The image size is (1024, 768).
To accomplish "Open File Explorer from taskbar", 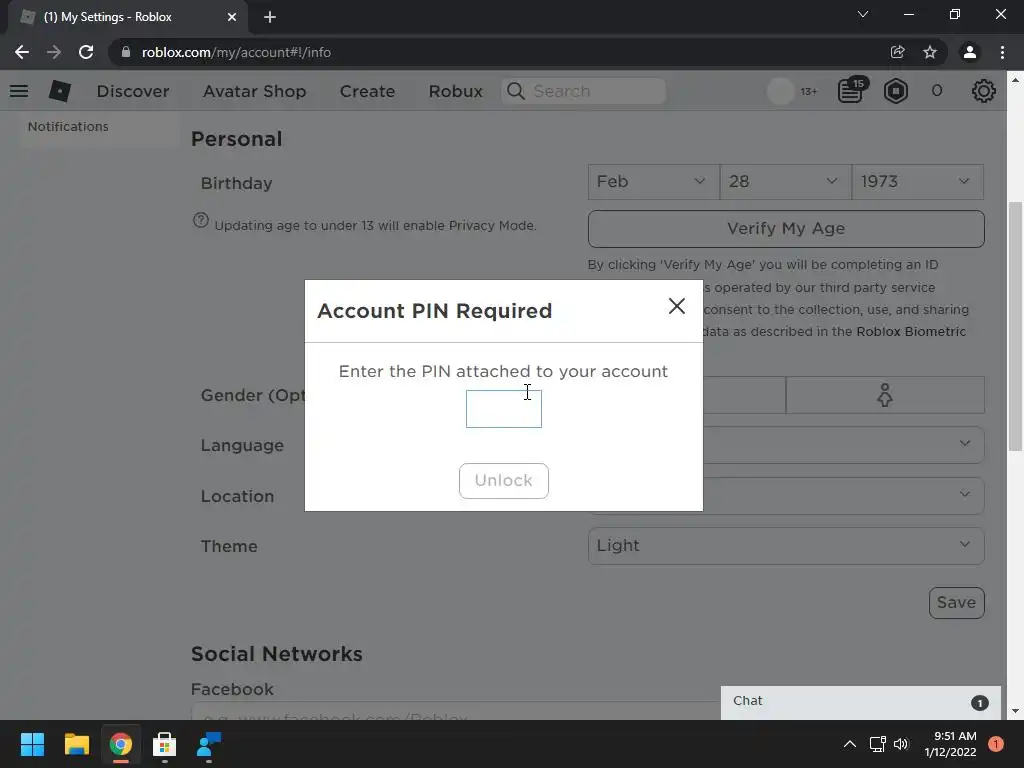I will tap(76, 744).
